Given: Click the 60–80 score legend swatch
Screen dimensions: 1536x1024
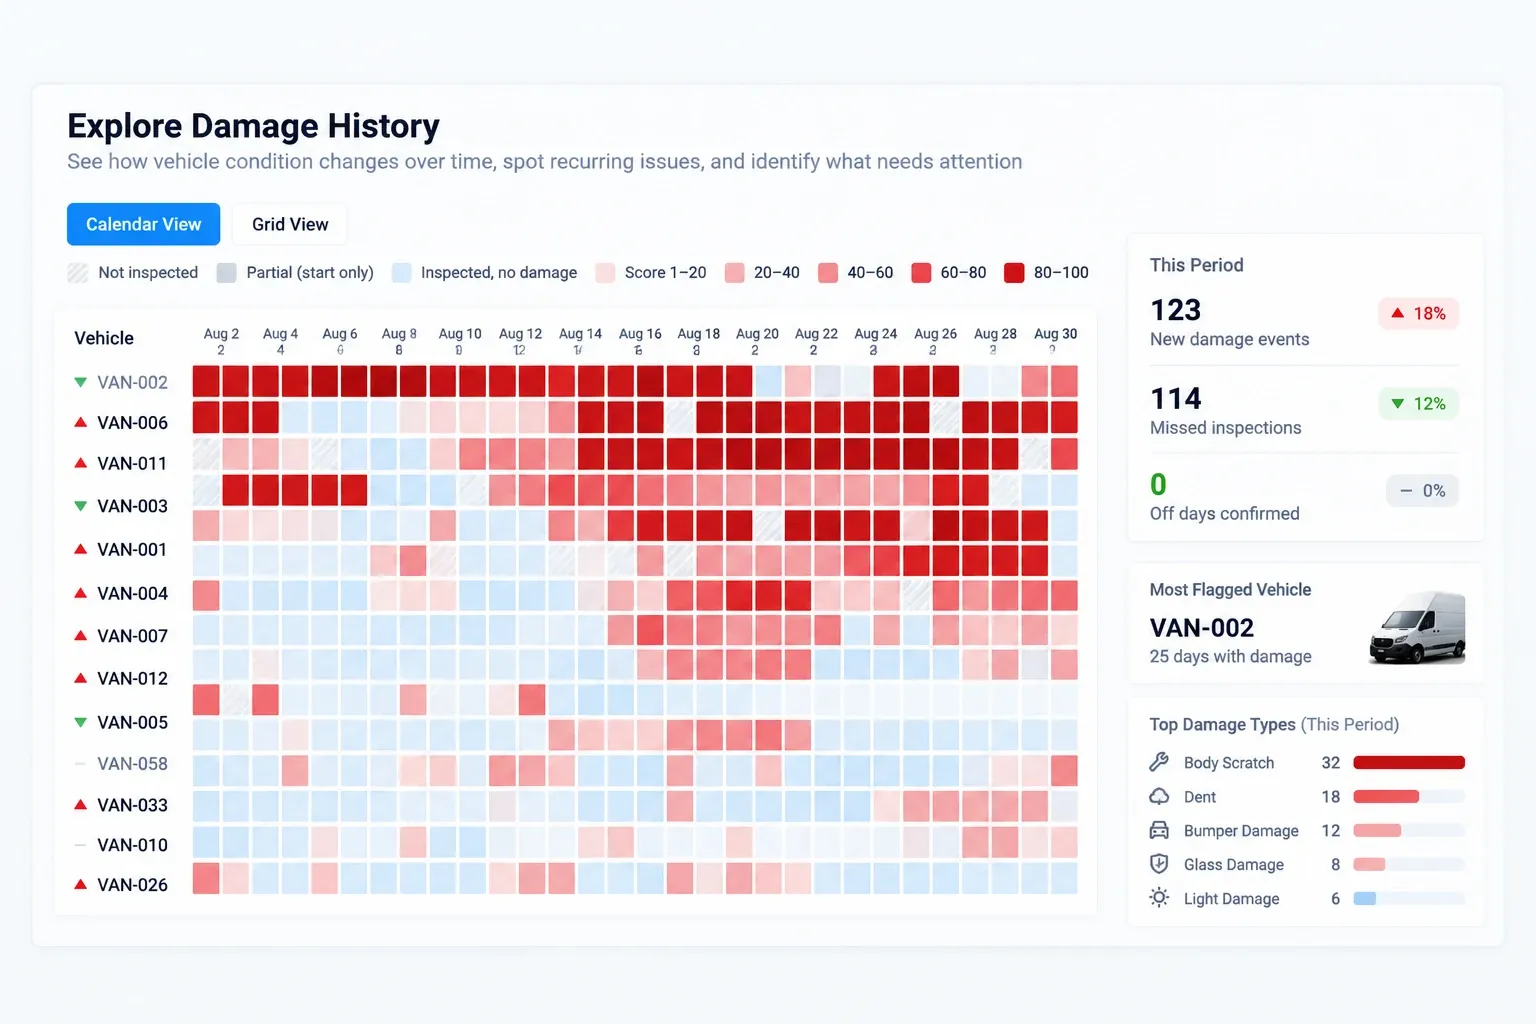Looking at the screenshot, I should click(x=921, y=273).
